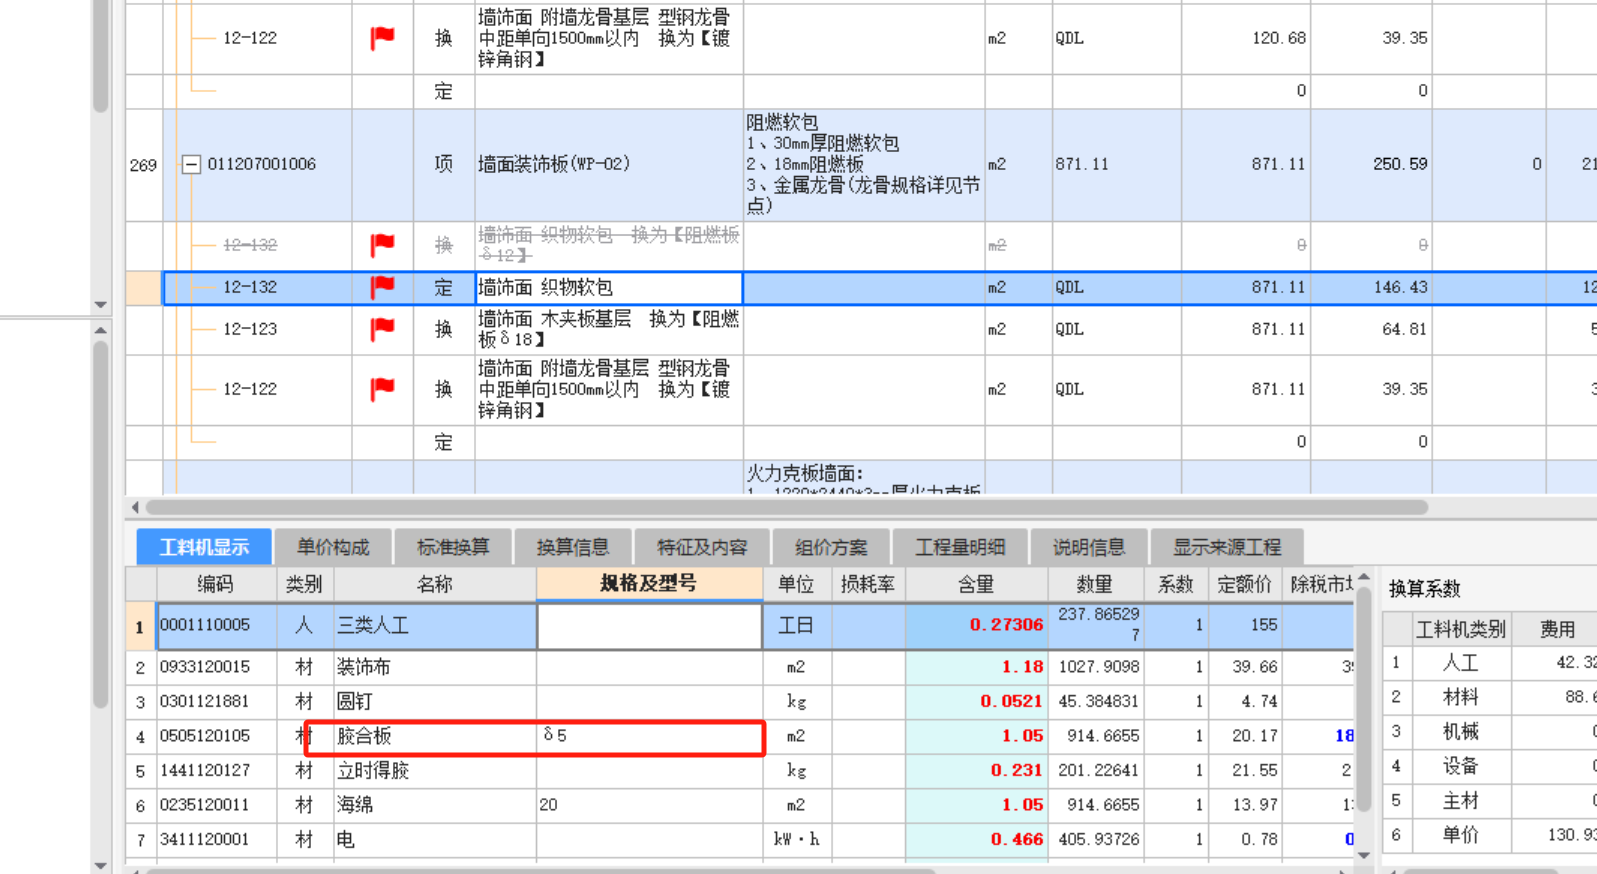Click red flag on 12-123 row
1597x874 pixels.
[x=382, y=329]
